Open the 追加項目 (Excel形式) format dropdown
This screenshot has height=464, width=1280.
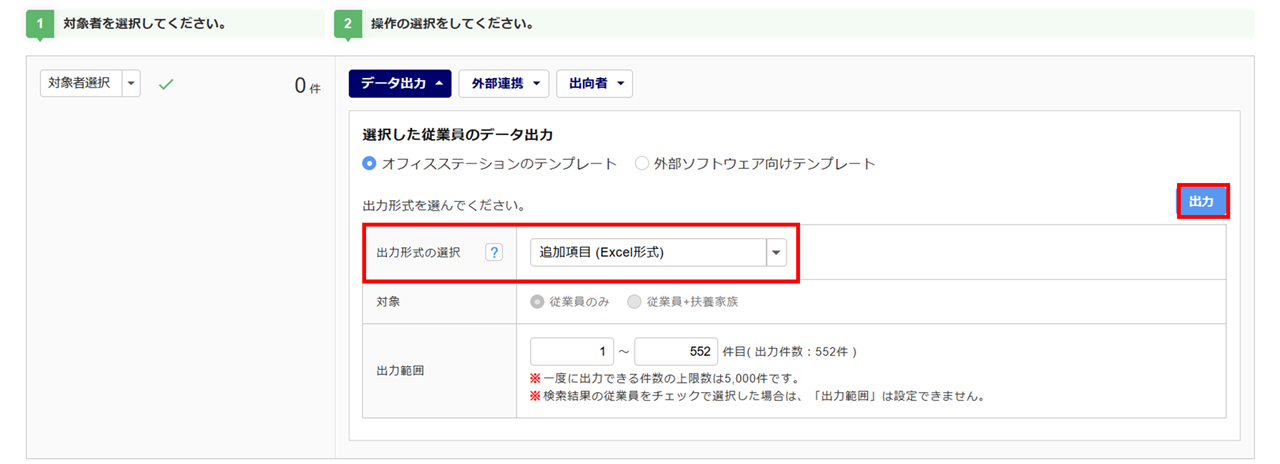point(659,253)
